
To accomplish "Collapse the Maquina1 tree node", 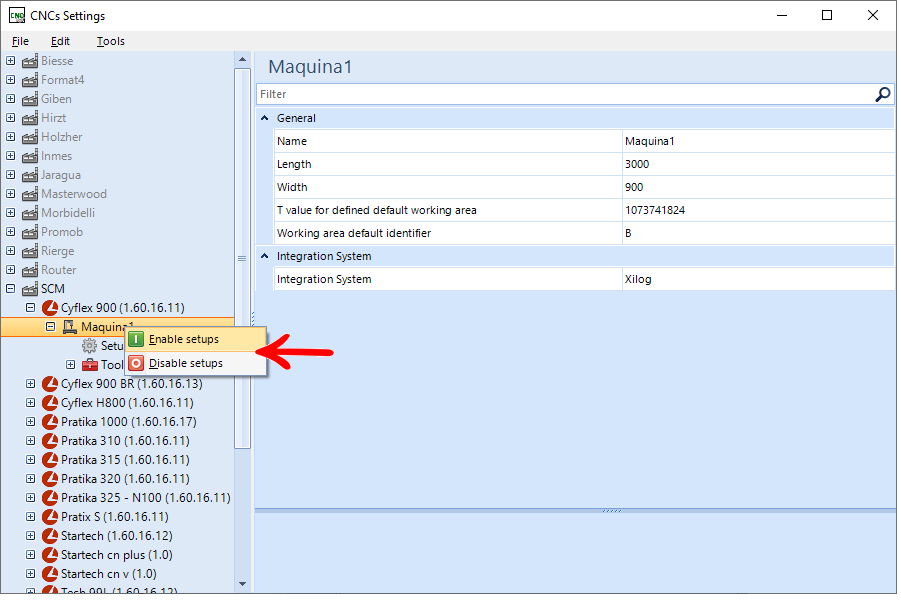I will coord(51,326).
